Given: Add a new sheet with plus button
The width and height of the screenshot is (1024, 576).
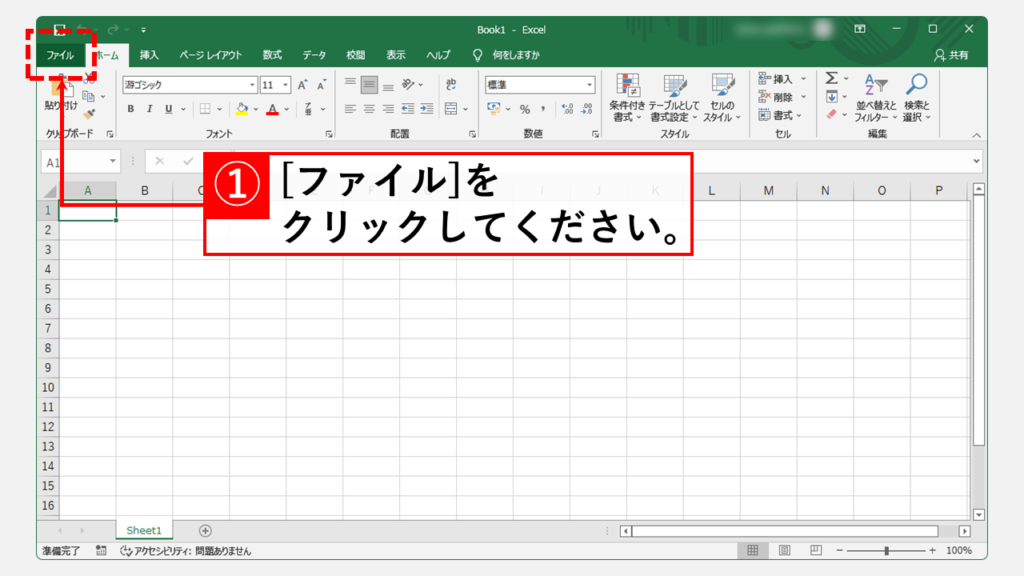Looking at the screenshot, I should [x=205, y=530].
